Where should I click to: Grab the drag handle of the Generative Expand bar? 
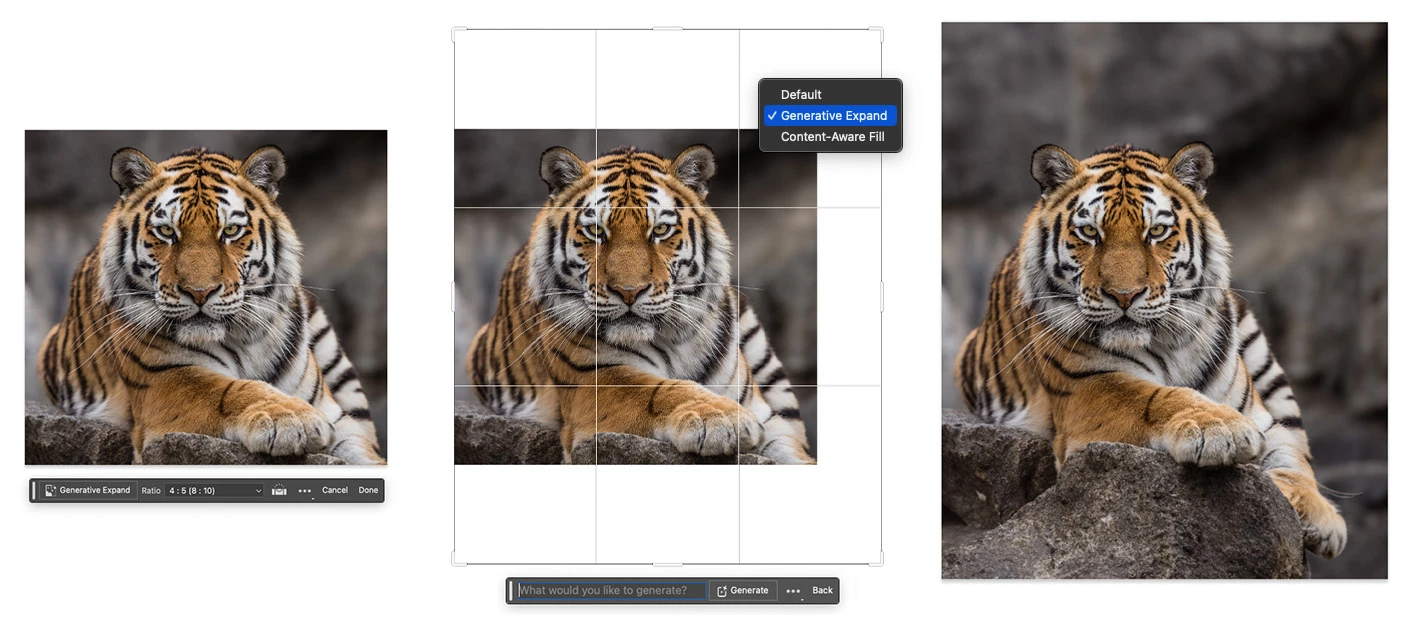(x=34, y=490)
